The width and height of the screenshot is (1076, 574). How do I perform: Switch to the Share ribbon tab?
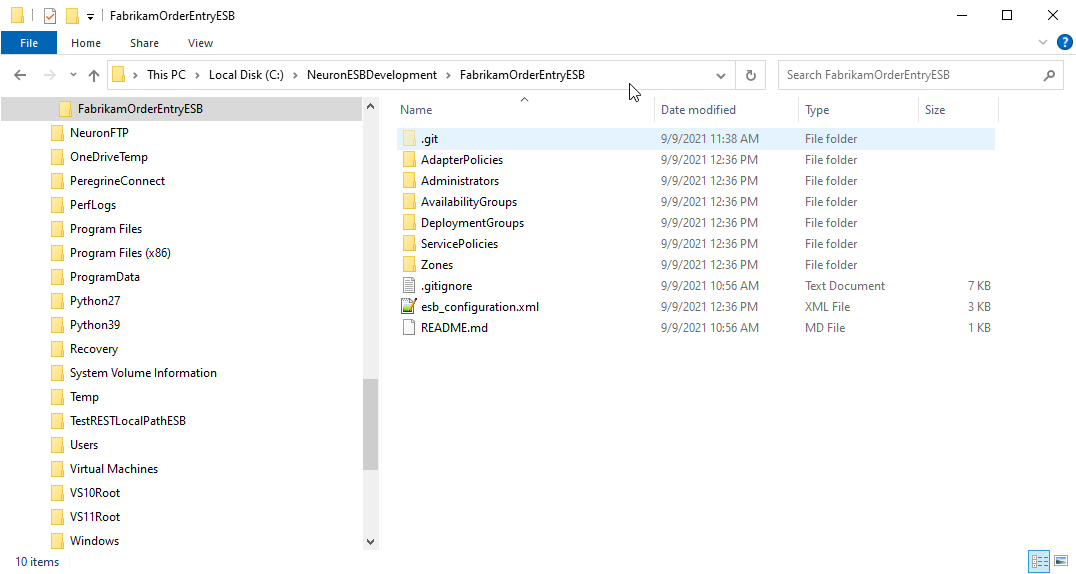(144, 43)
